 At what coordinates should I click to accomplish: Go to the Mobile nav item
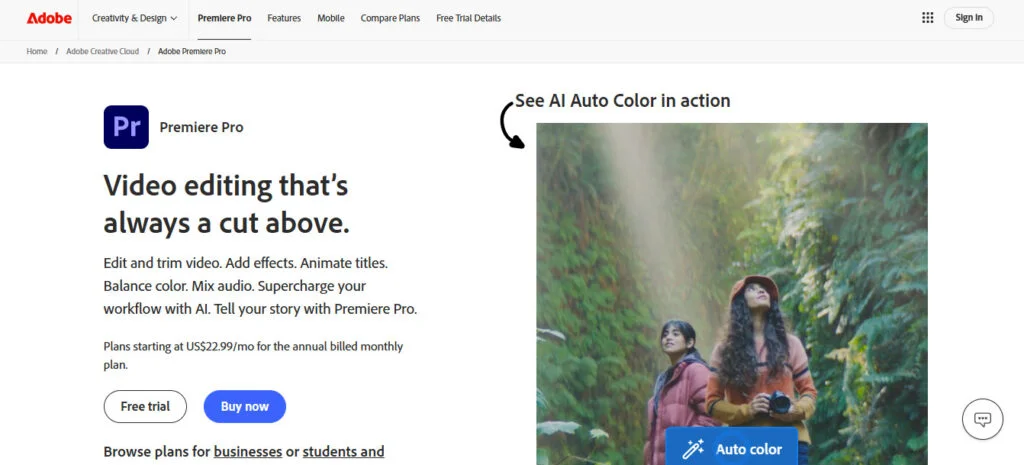click(331, 18)
